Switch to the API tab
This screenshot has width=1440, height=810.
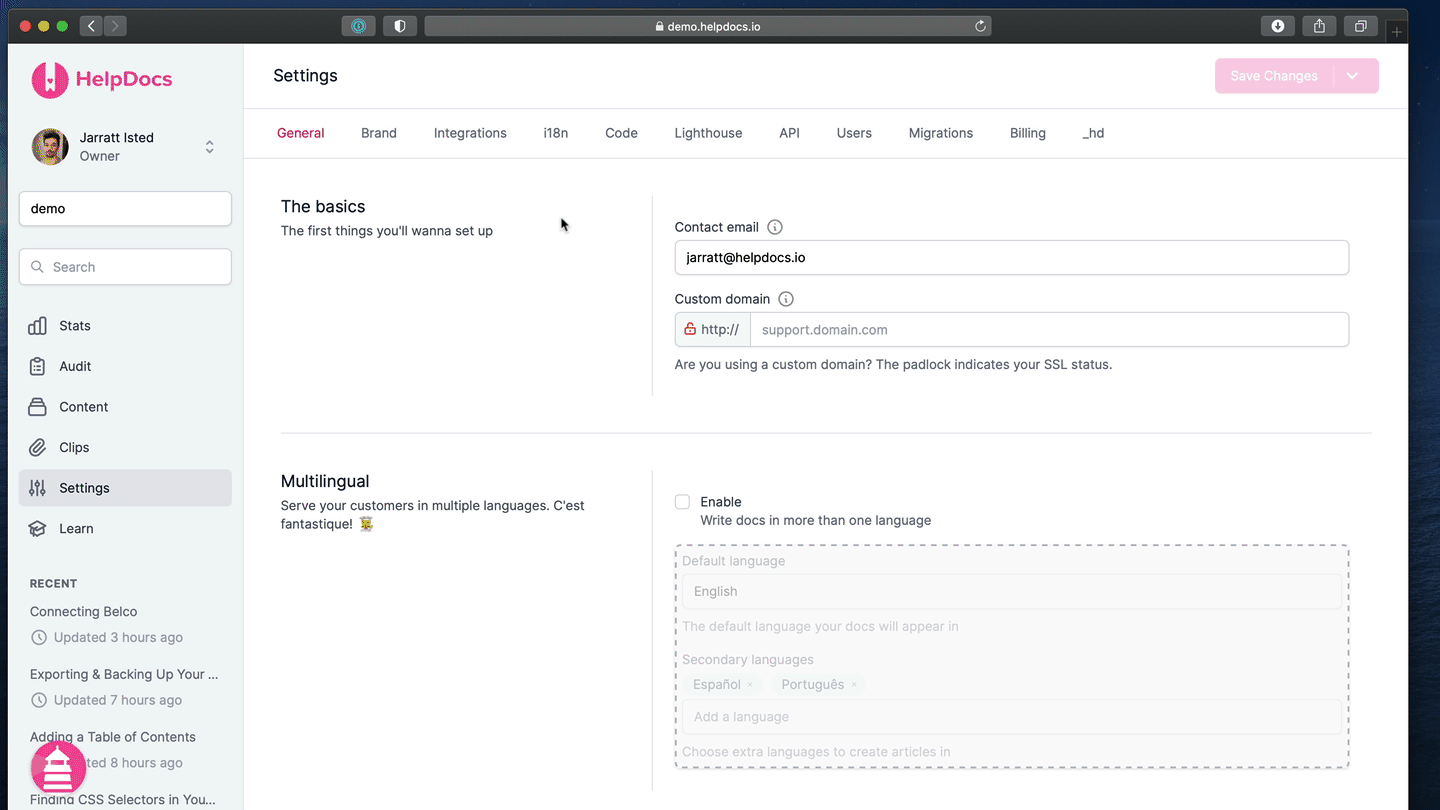[790, 133]
